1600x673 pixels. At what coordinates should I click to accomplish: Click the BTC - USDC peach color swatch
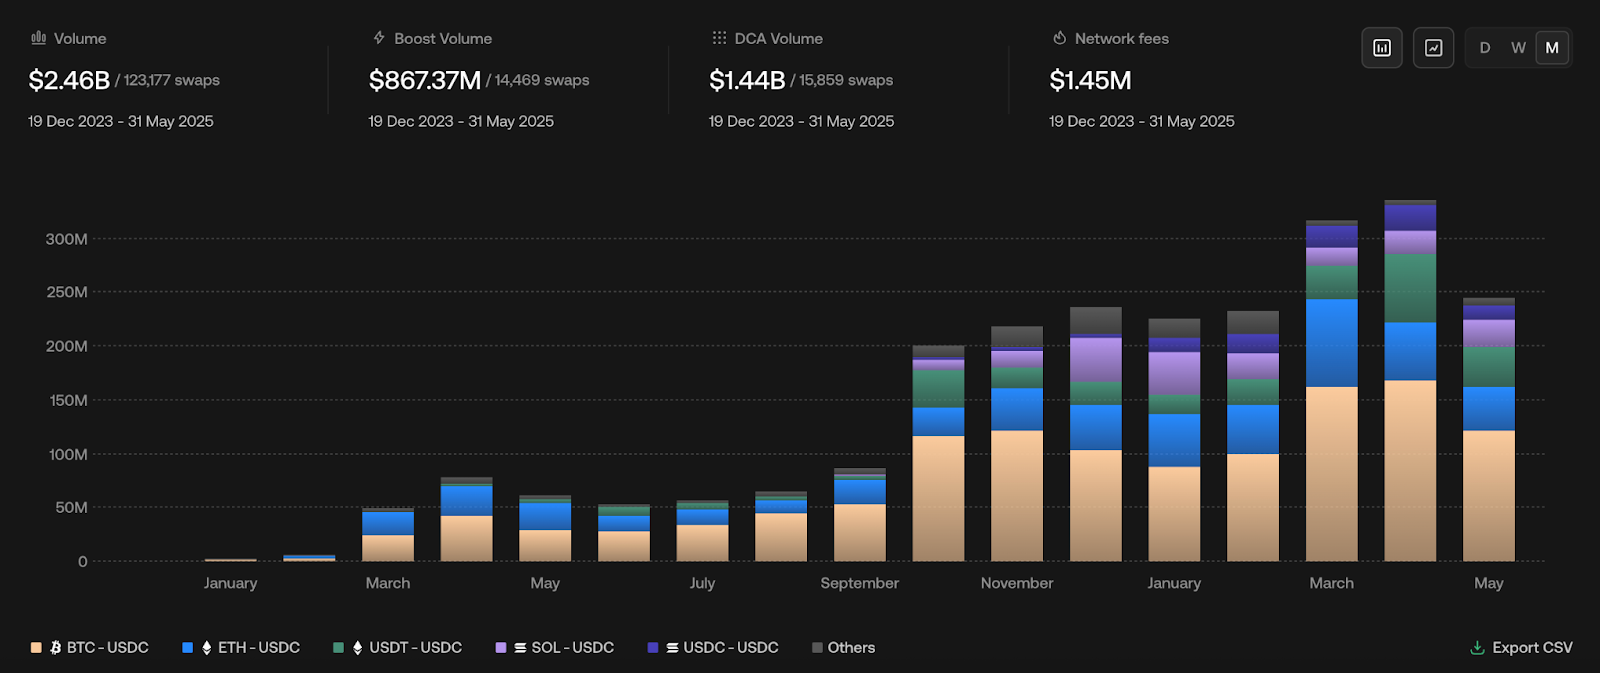coord(36,648)
